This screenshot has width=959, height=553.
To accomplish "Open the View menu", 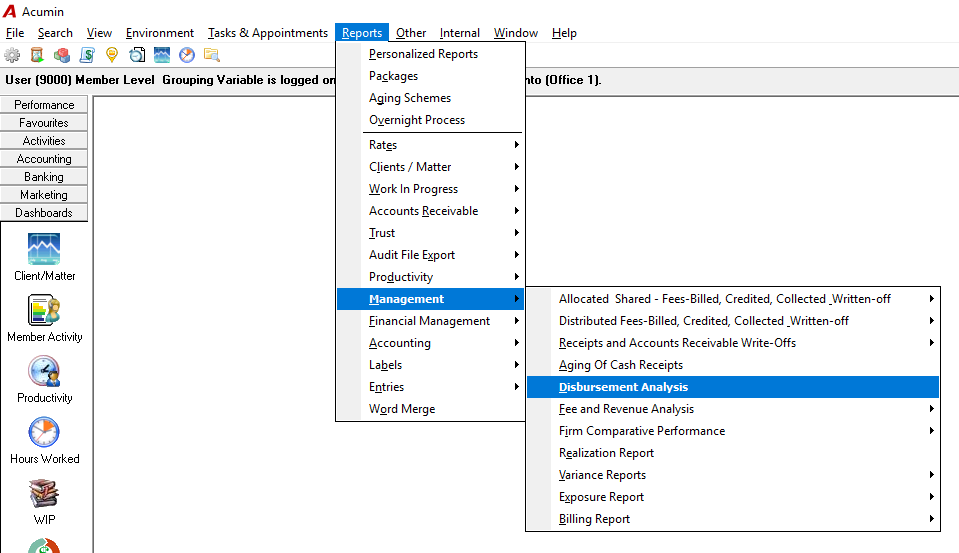I will click(x=99, y=33).
